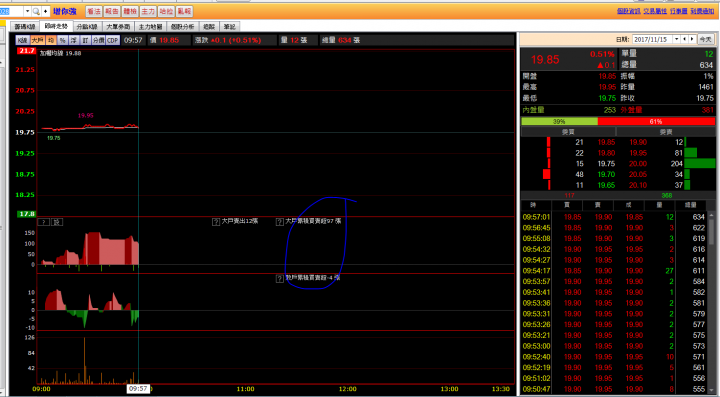The width and height of the screenshot is (720, 397).
Task: Click the 19.95 high label on the chart
Action: click(86, 116)
